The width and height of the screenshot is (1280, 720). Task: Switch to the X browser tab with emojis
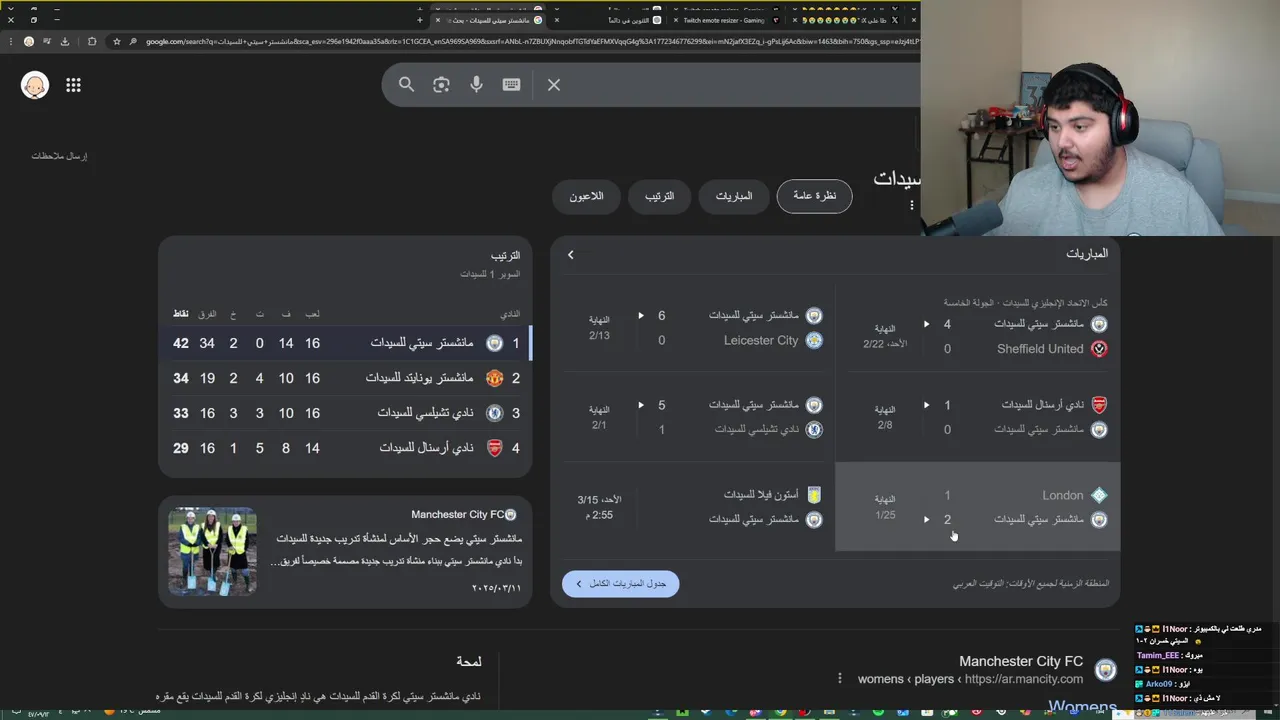(850, 20)
